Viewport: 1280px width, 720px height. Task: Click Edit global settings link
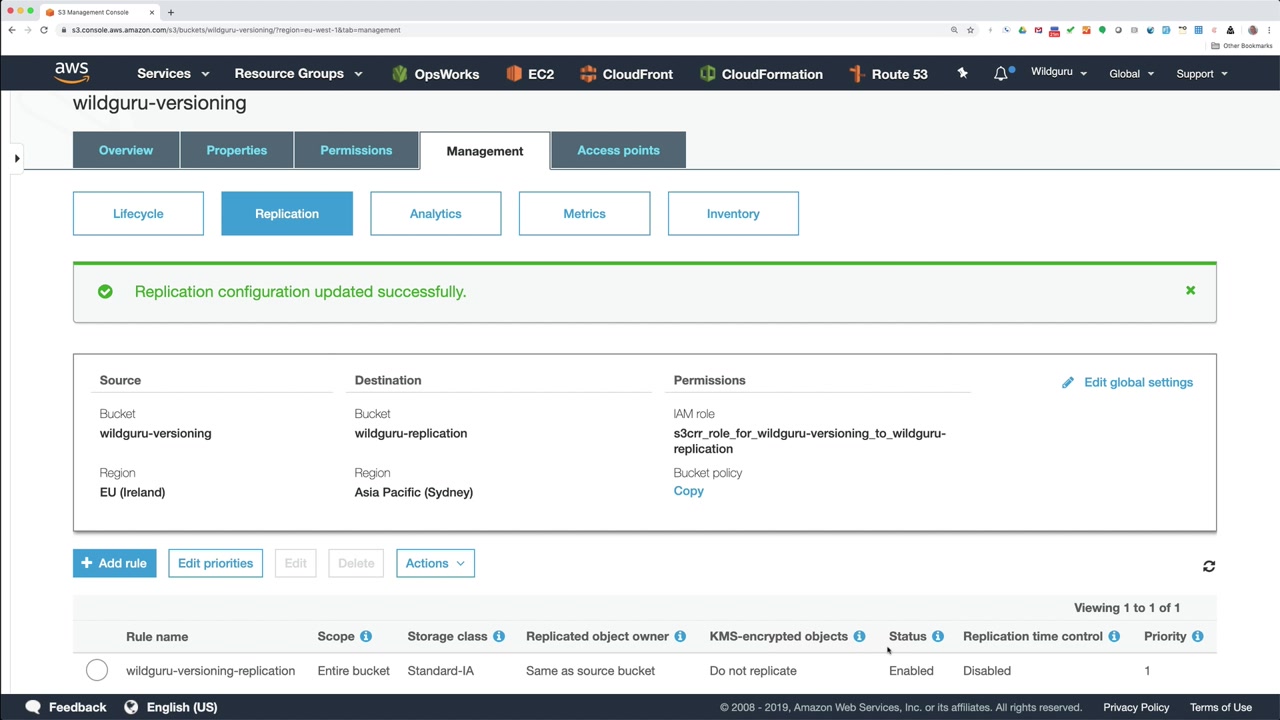click(x=1138, y=382)
